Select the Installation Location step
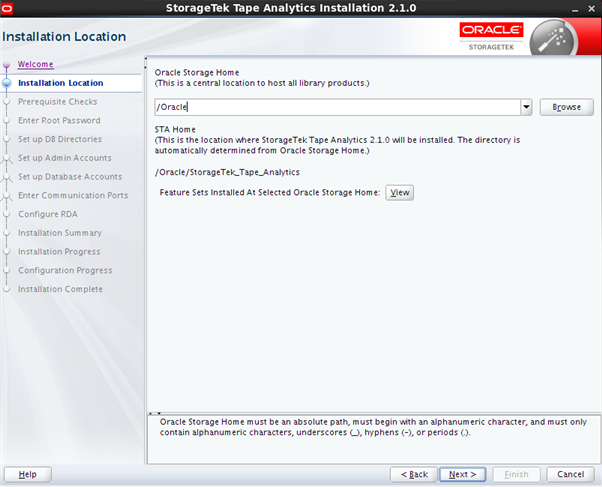602x487 pixels. click(x=61, y=83)
